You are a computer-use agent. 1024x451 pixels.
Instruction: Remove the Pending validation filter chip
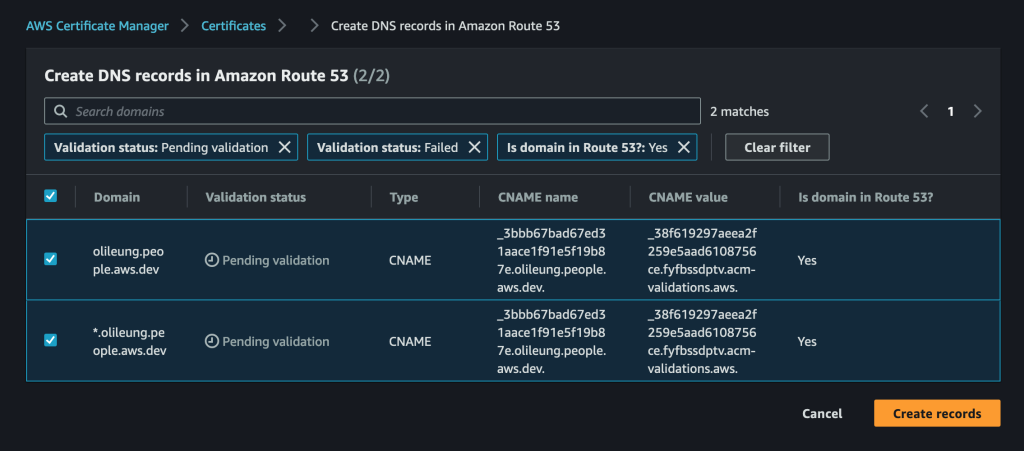pyautogui.click(x=285, y=148)
